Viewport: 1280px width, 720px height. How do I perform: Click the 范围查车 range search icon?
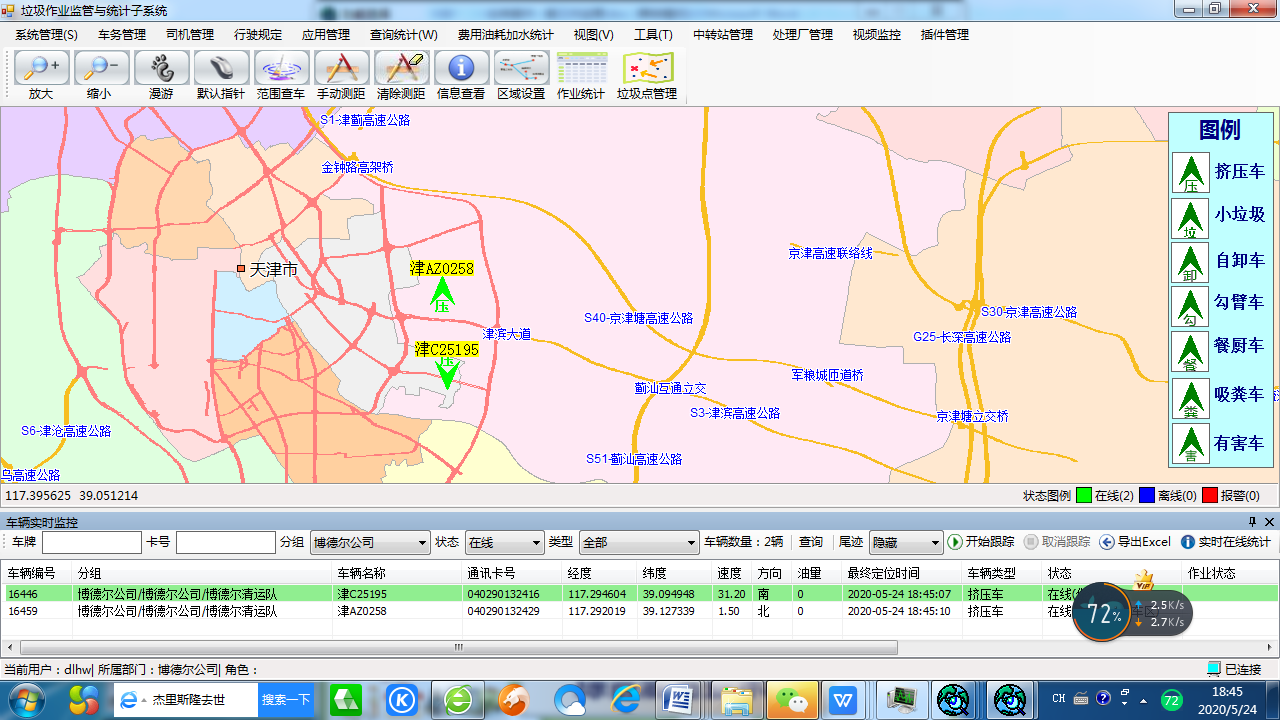[281, 69]
